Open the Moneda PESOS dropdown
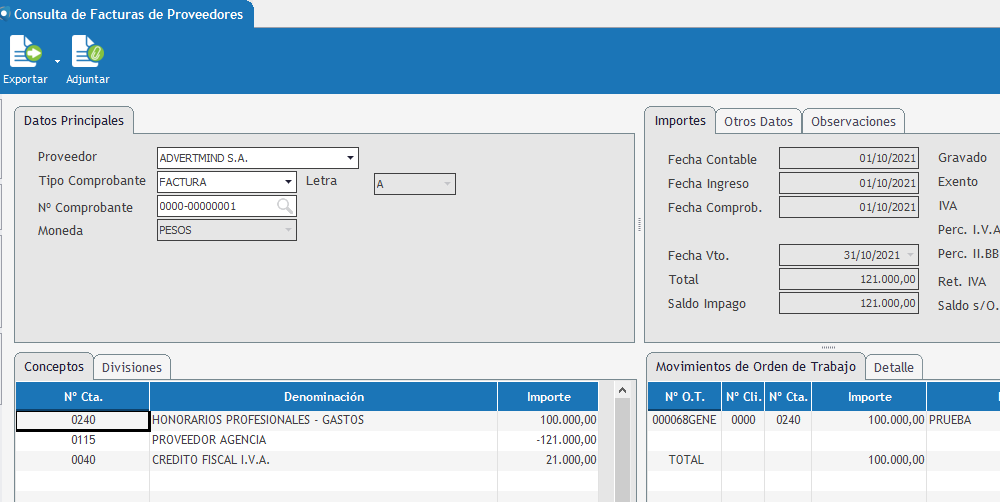 click(x=288, y=230)
